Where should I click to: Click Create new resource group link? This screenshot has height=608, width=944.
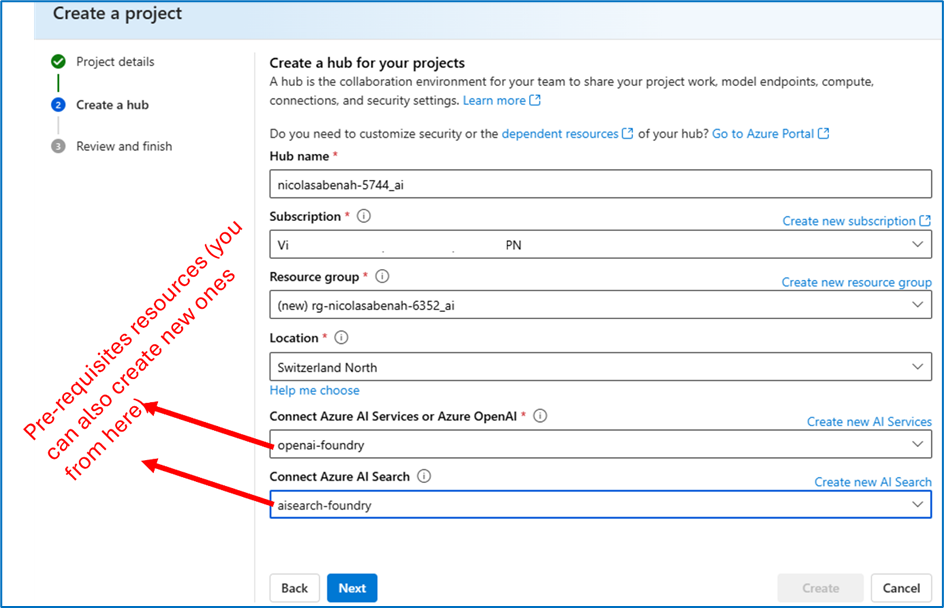tap(856, 282)
